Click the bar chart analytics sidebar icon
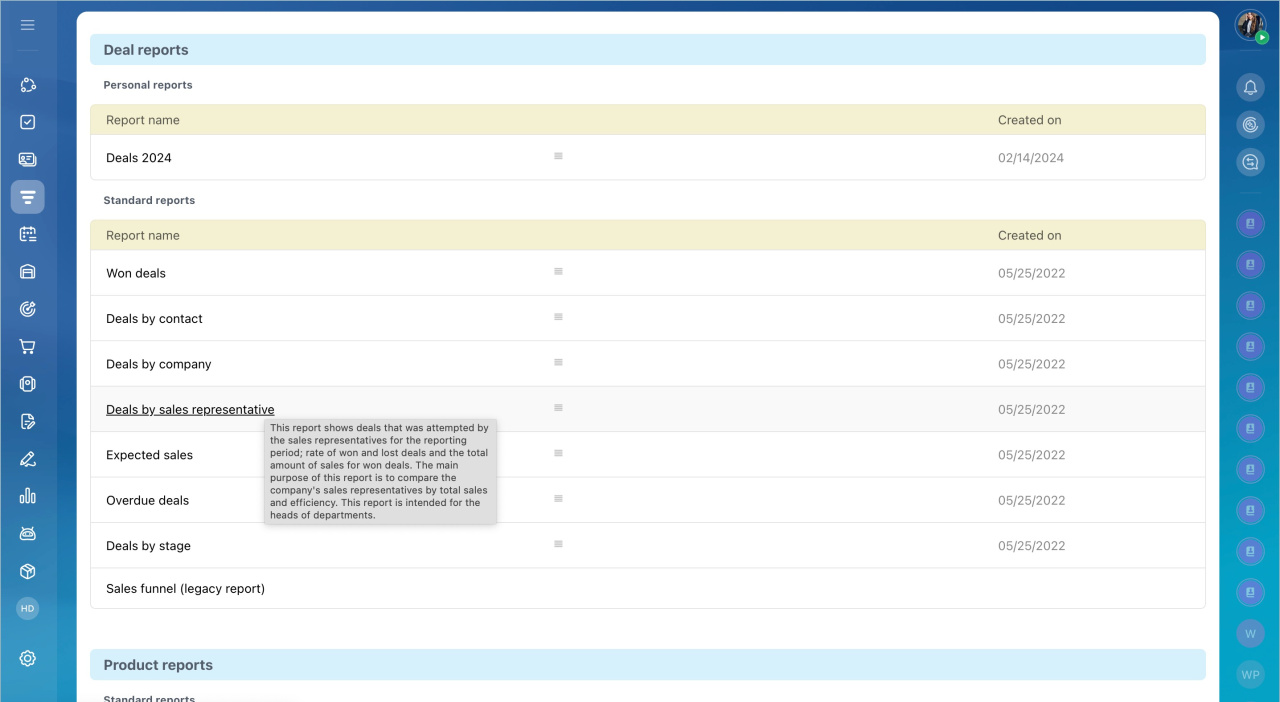This screenshot has width=1280, height=702. click(x=27, y=496)
